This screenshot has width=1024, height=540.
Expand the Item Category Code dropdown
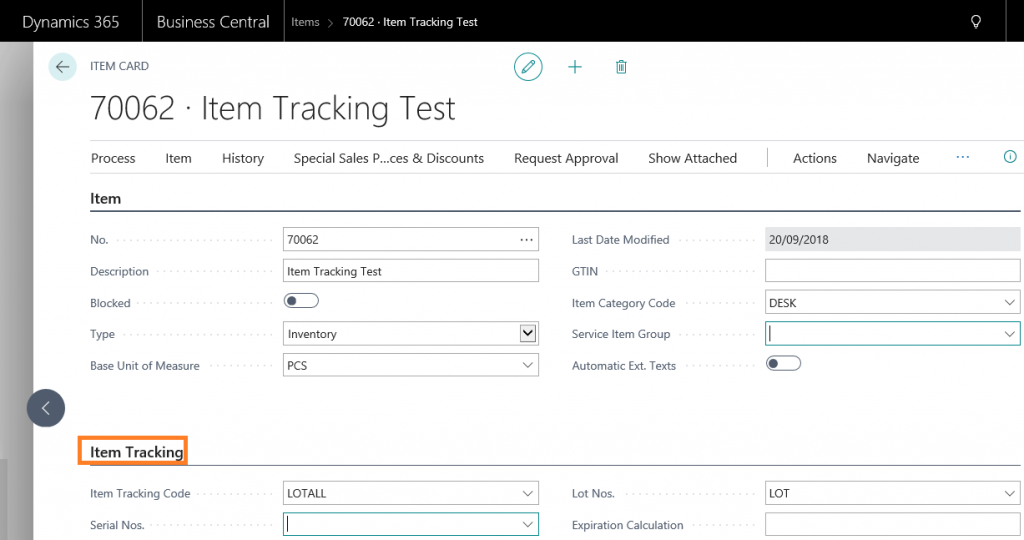tap(1008, 303)
